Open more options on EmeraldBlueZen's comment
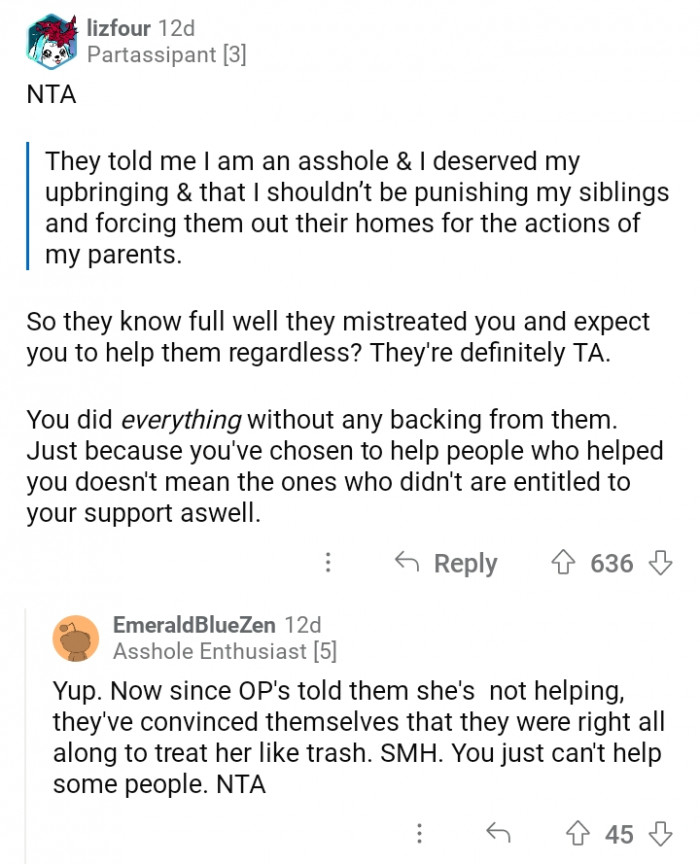The height and width of the screenshot is (864, 700). (420, 833)
